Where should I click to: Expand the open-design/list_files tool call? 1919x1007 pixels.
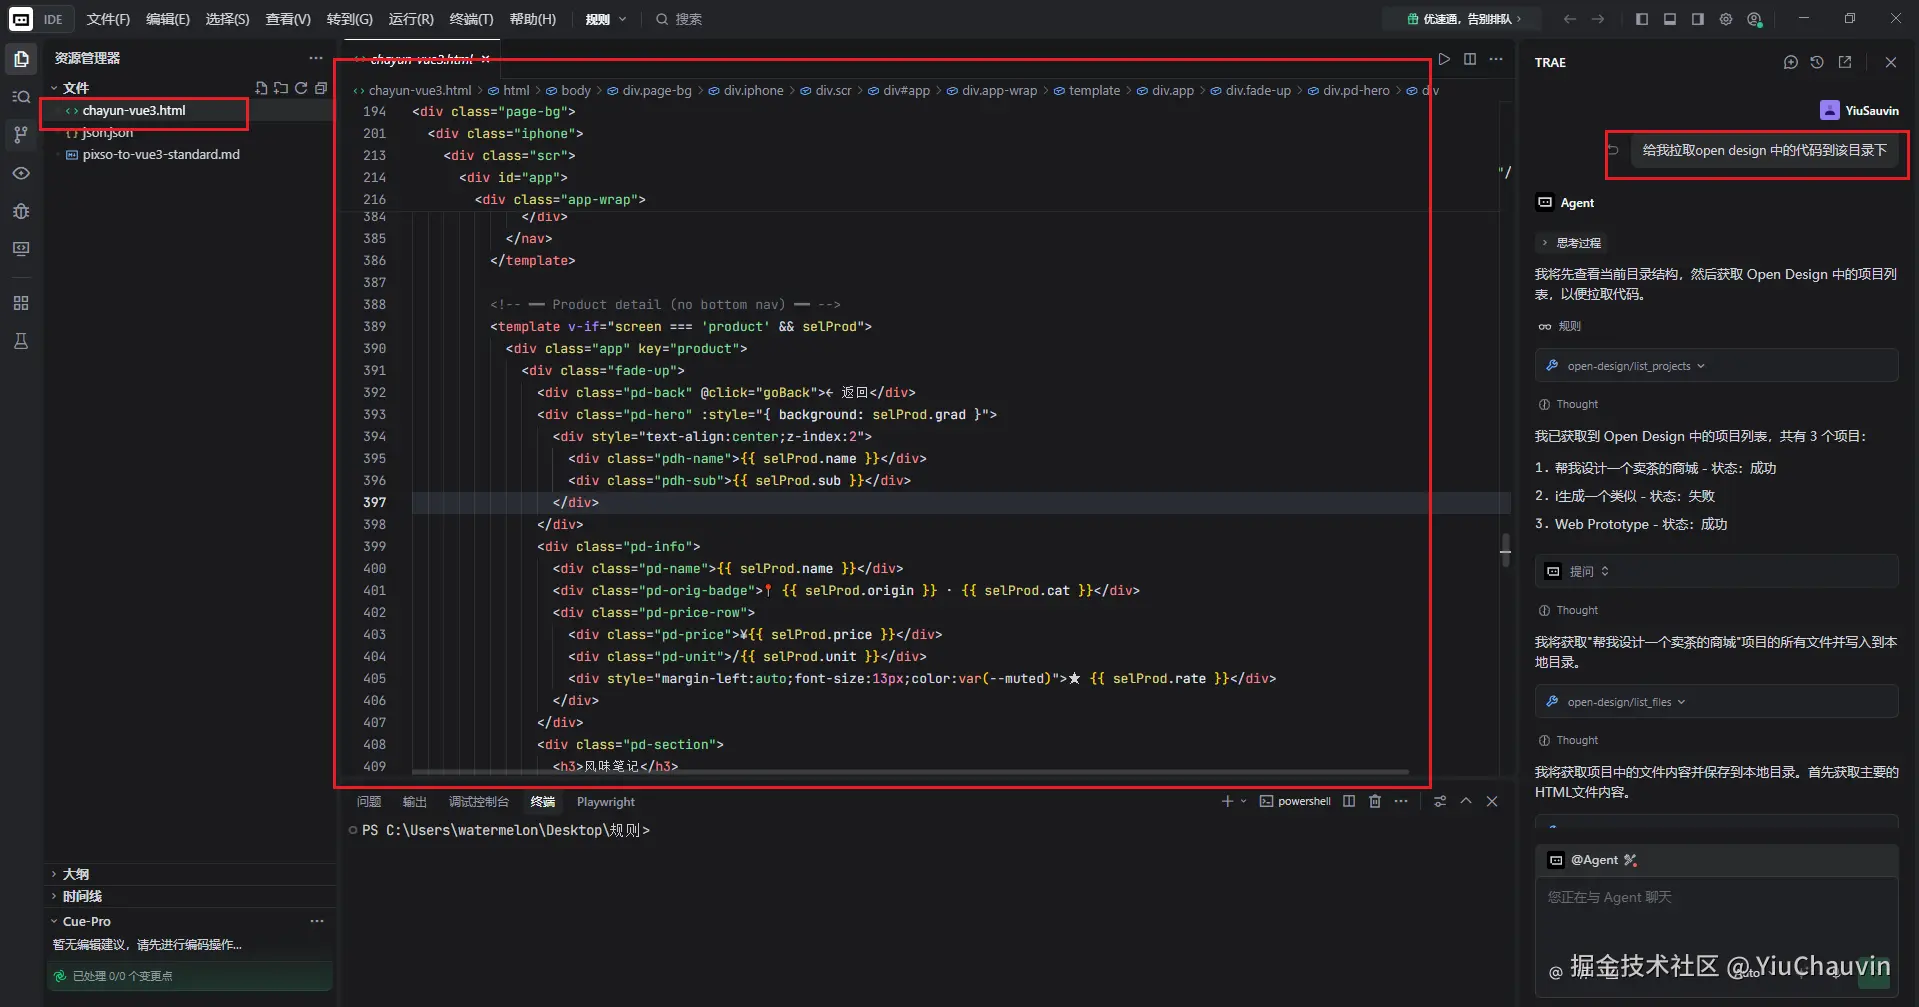pos(1716,702)
